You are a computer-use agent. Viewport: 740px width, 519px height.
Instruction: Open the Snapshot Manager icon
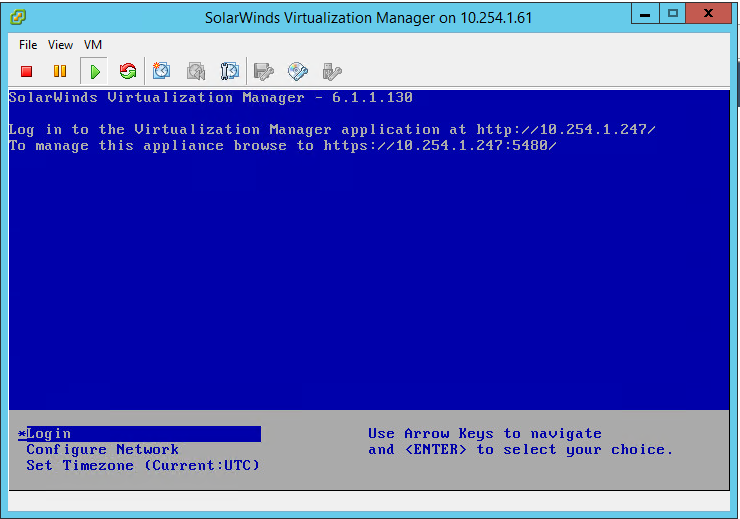[x=230, y=71]
